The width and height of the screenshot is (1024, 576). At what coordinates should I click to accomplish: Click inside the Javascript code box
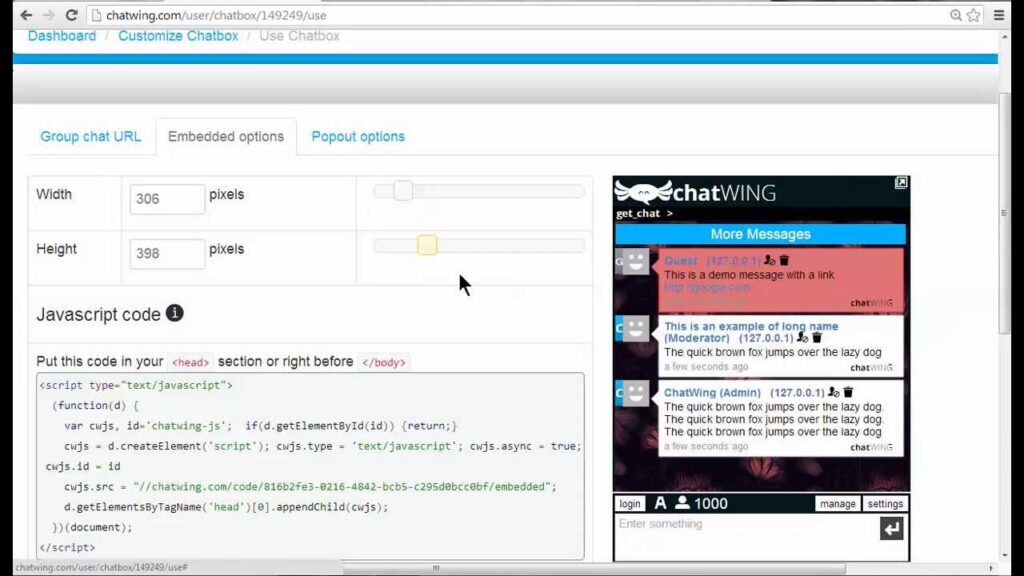click(x=310, y=466)
